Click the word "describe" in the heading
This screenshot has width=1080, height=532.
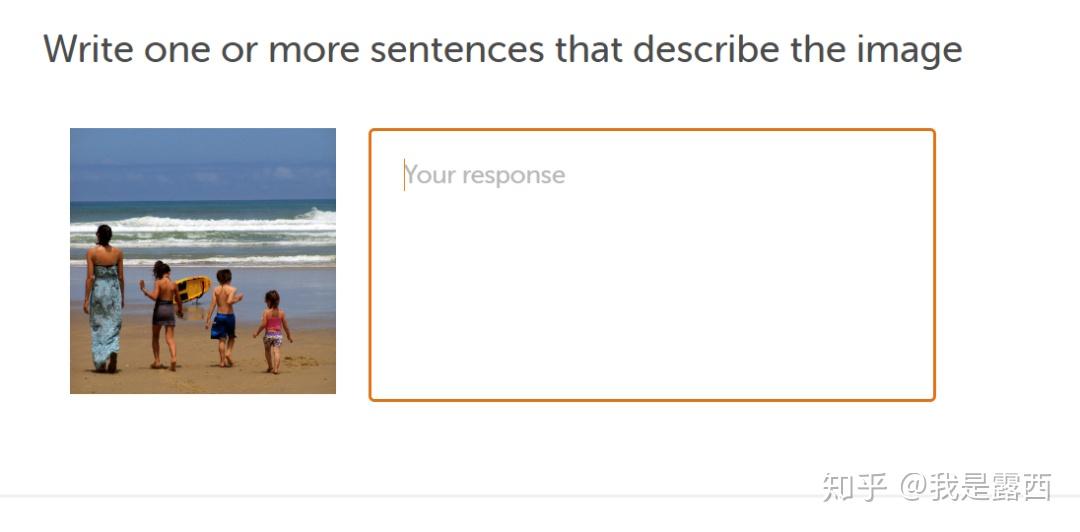(x=705, y=50)
